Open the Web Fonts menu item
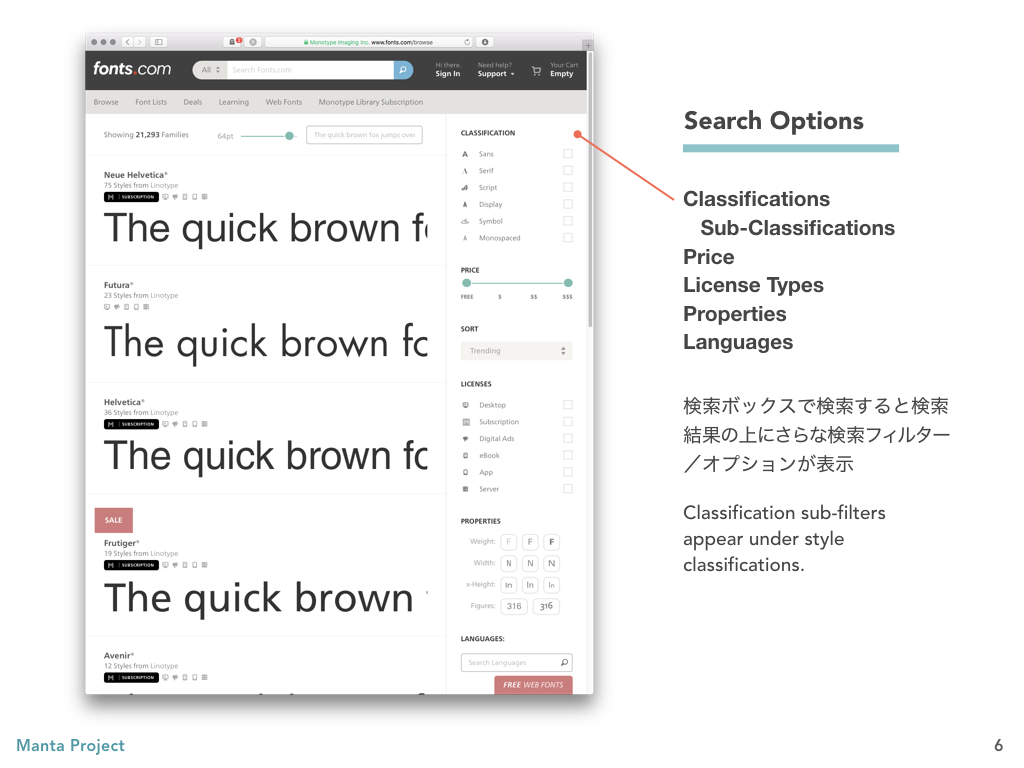The width and height of the screenshot is (1024, 768). (x=284, y=102)
